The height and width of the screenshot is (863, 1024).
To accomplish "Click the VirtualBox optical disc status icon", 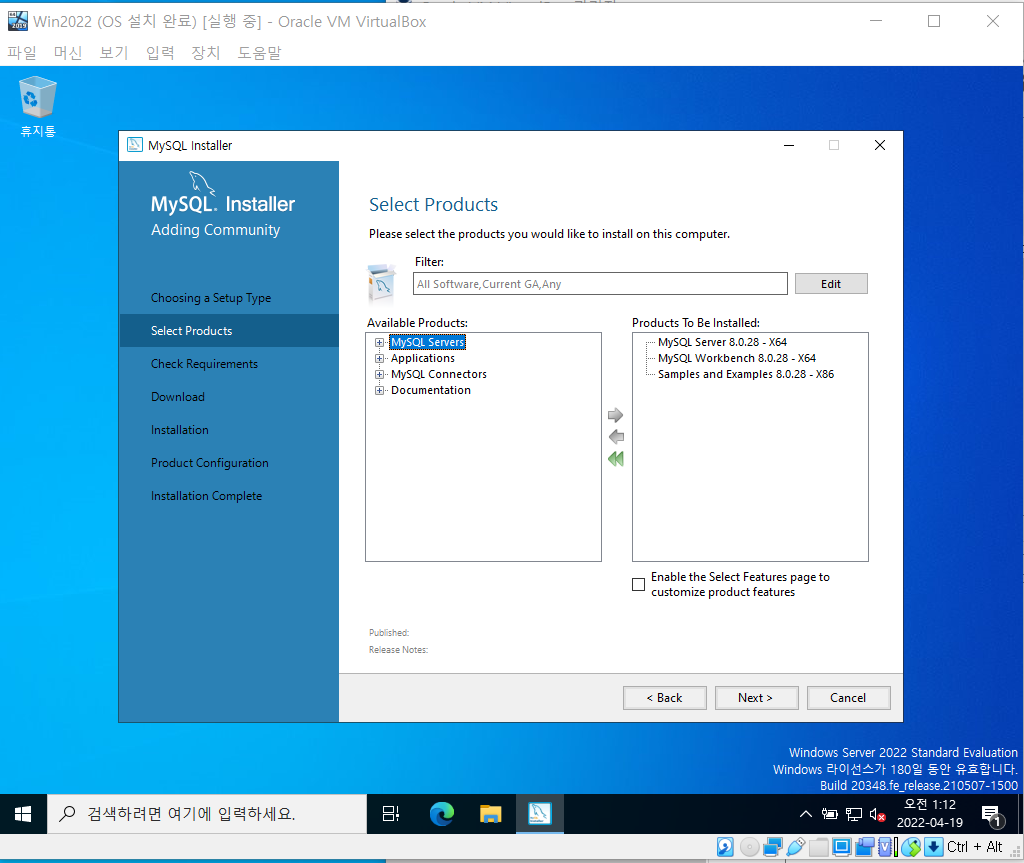I will tap(750, 847).
